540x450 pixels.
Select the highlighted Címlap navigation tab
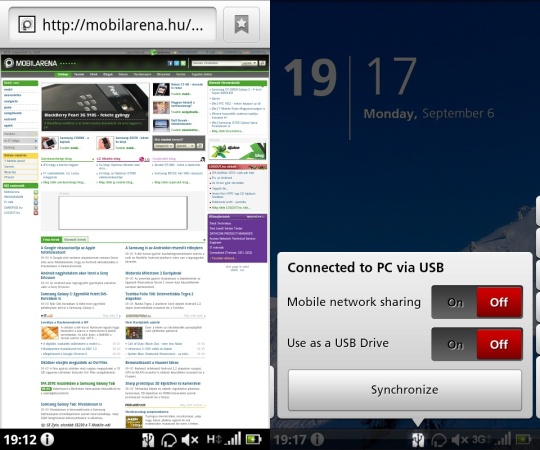(63, 74)
